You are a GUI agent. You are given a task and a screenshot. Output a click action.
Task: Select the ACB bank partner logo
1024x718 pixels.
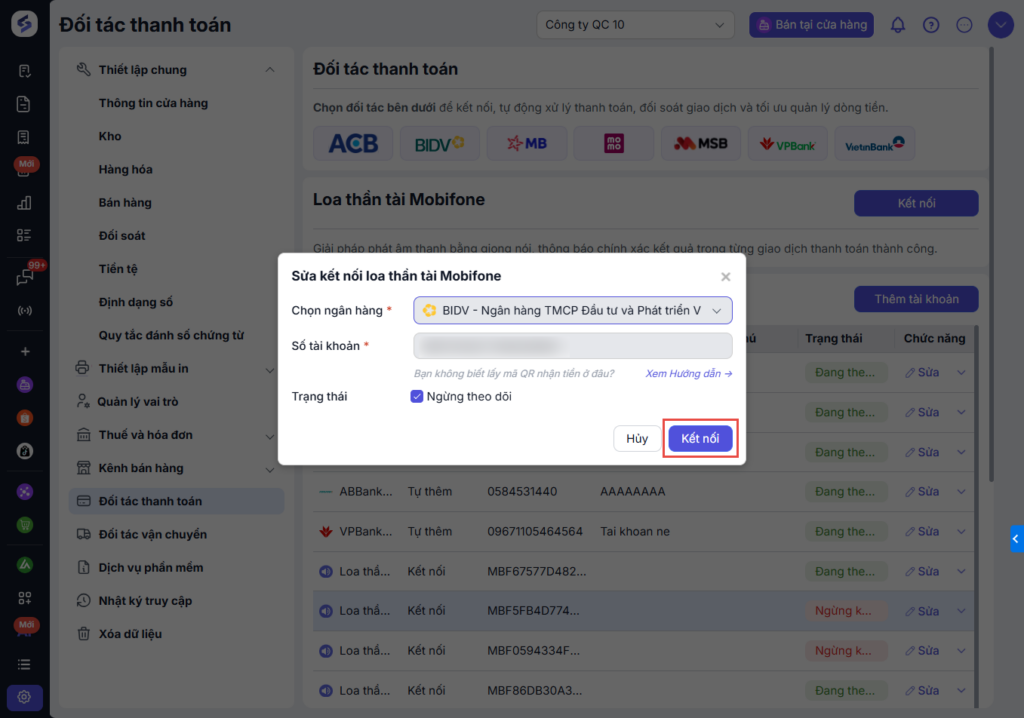(x=353, y=144)
